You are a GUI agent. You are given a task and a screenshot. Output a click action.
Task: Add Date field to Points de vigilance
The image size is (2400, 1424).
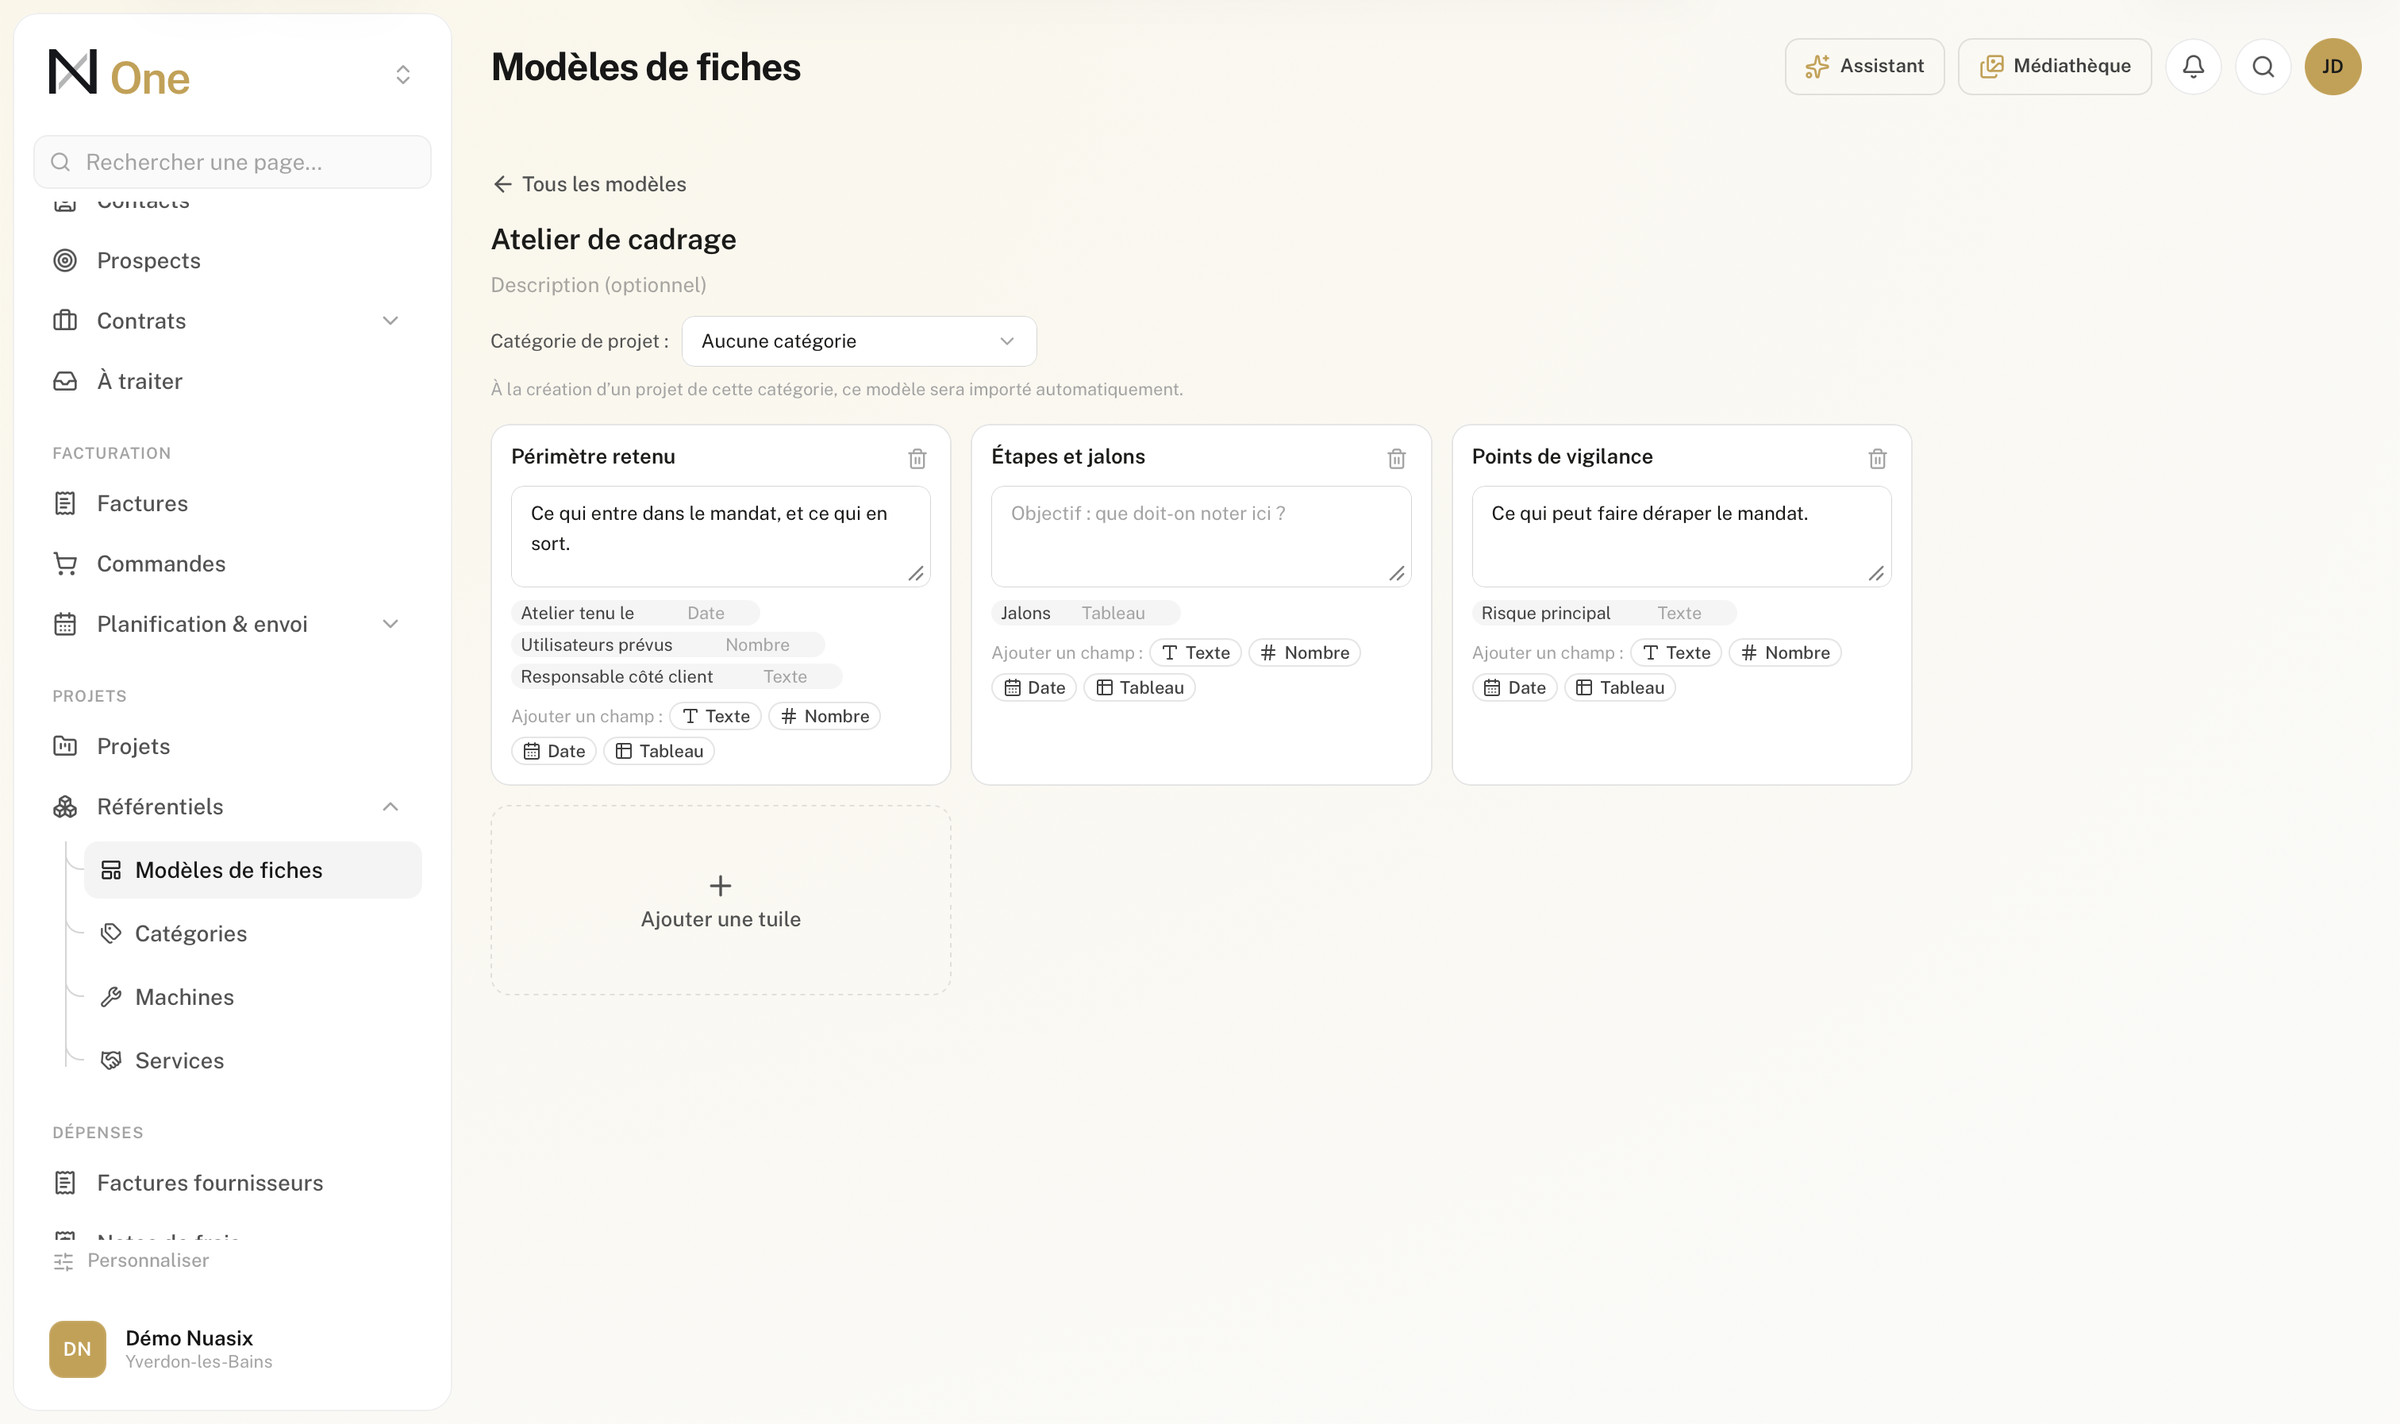pos(1514,687)
